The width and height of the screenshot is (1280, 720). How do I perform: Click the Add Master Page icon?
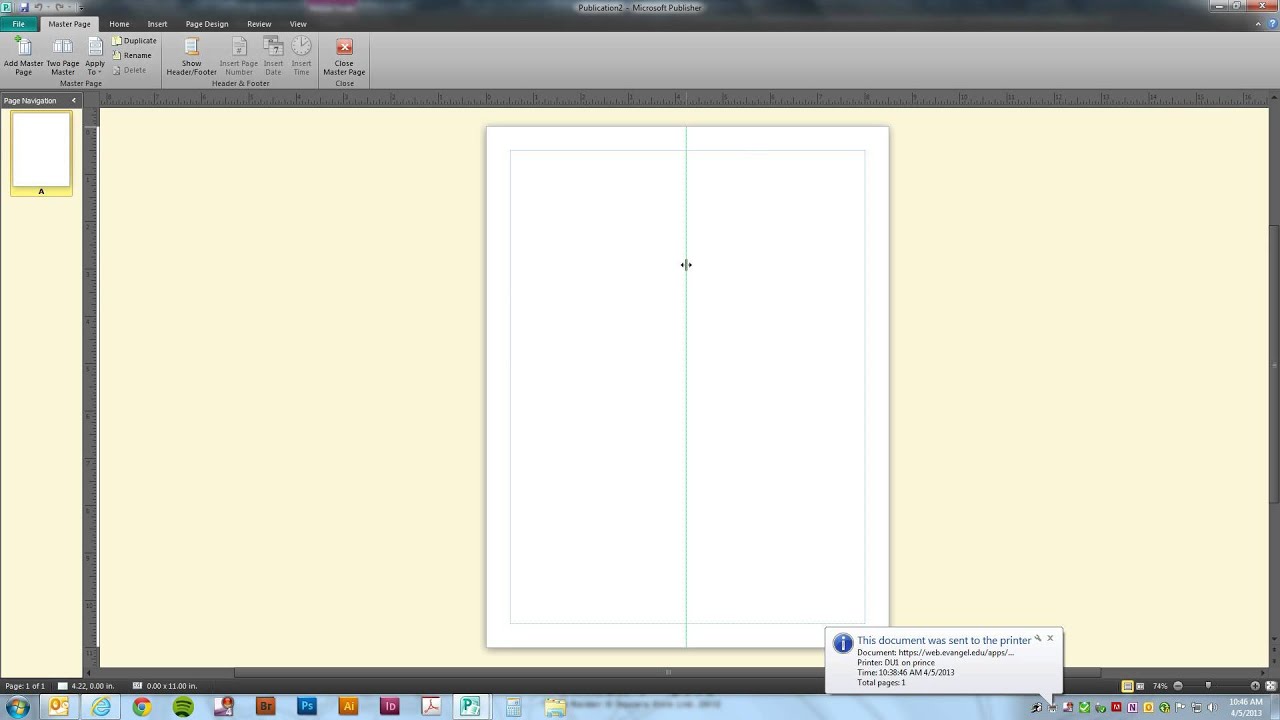click(x=23, y=57)
